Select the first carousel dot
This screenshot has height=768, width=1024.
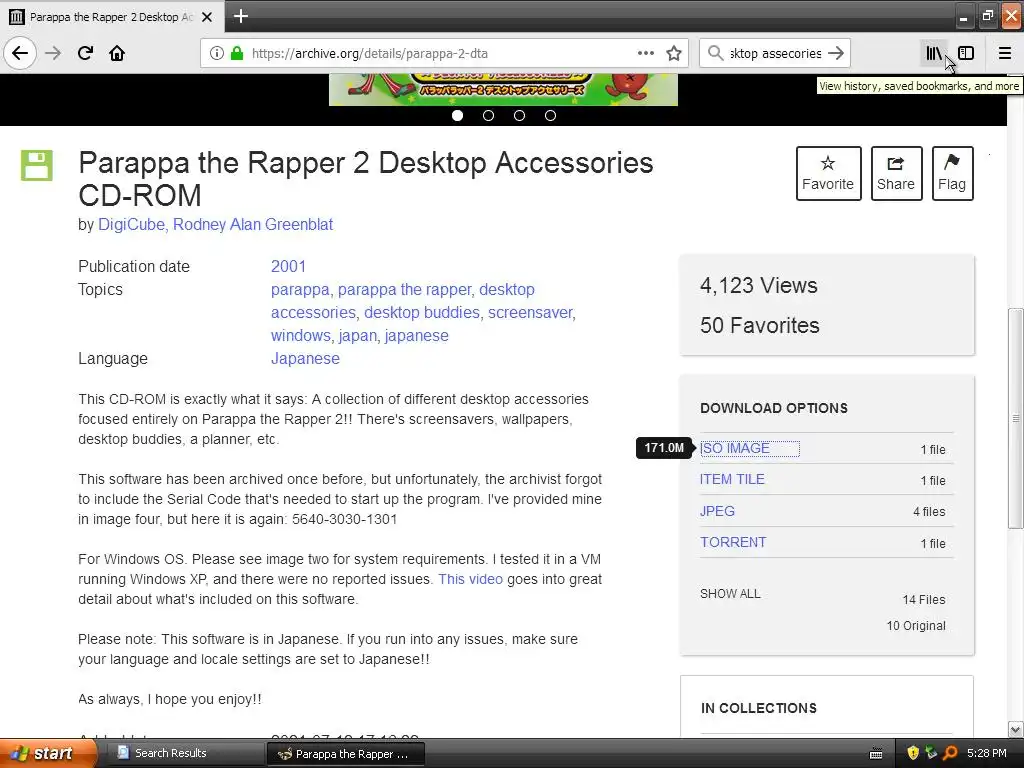tap(457, 116)
